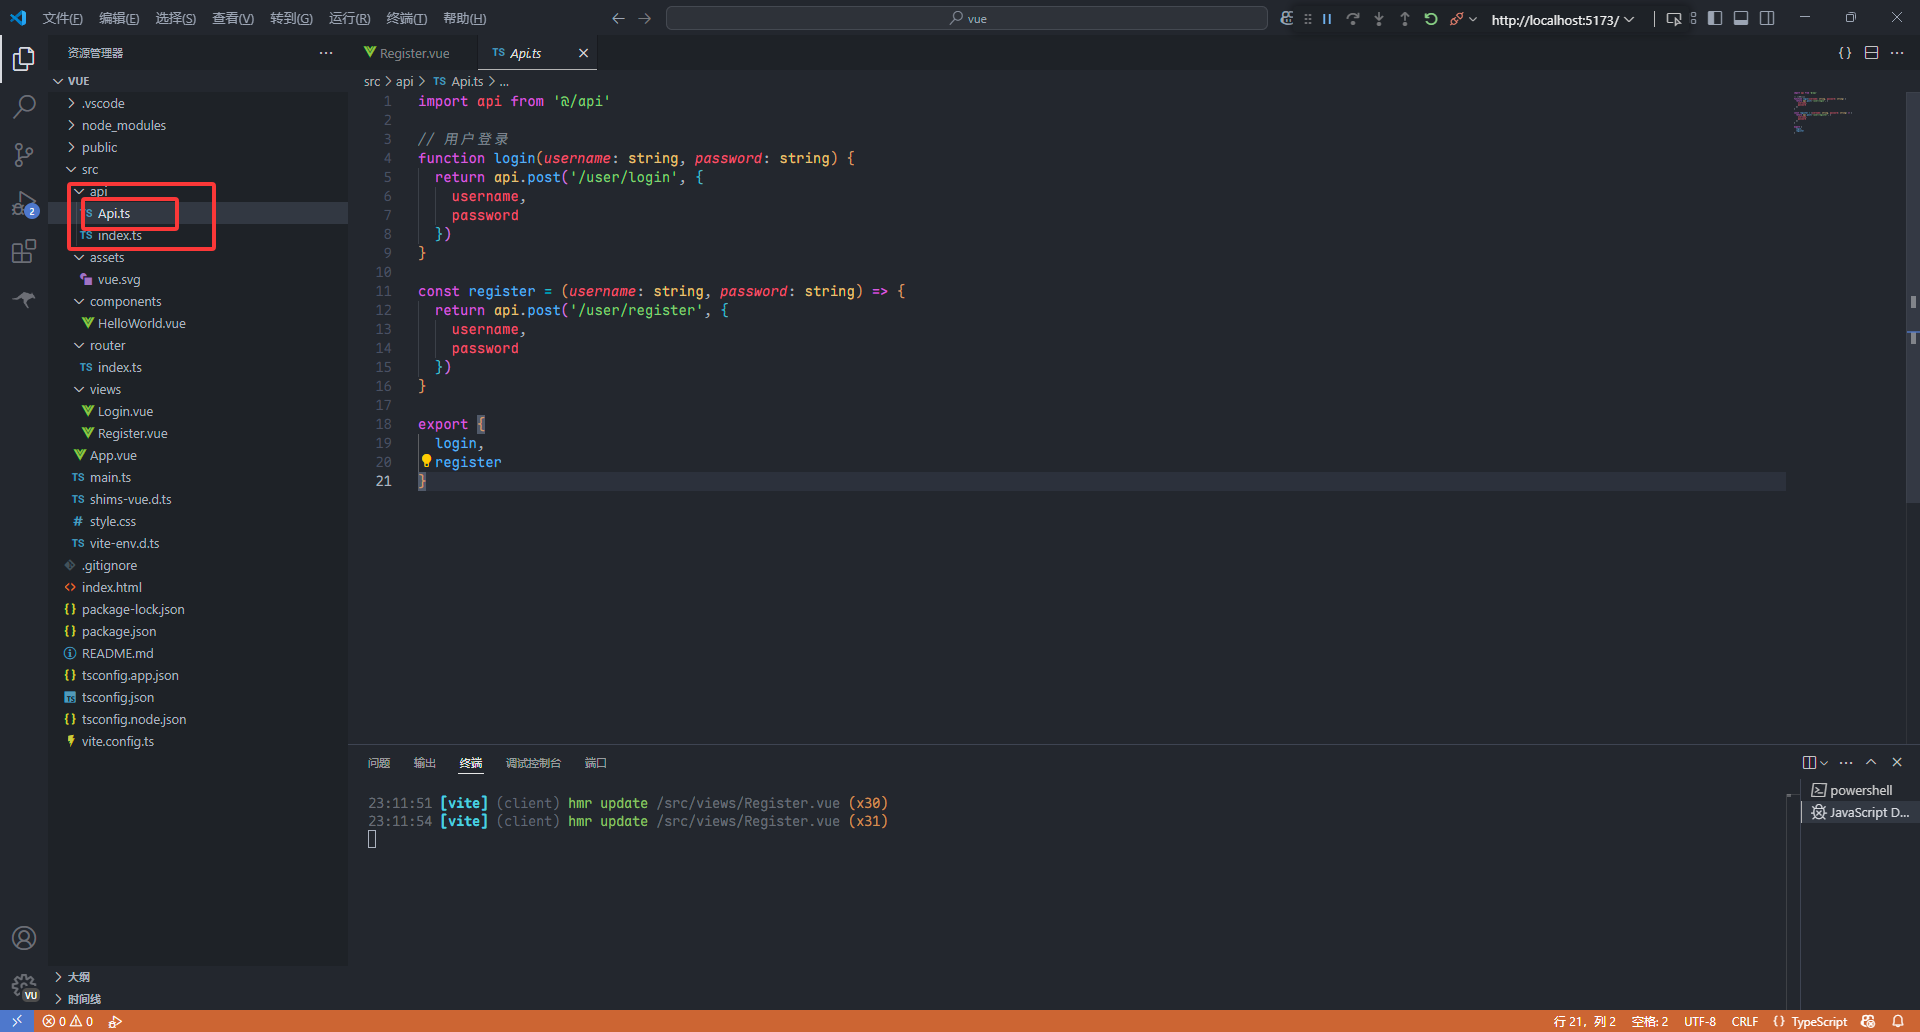Toggle the bottom panel visibility

(x=1741, y=19)
